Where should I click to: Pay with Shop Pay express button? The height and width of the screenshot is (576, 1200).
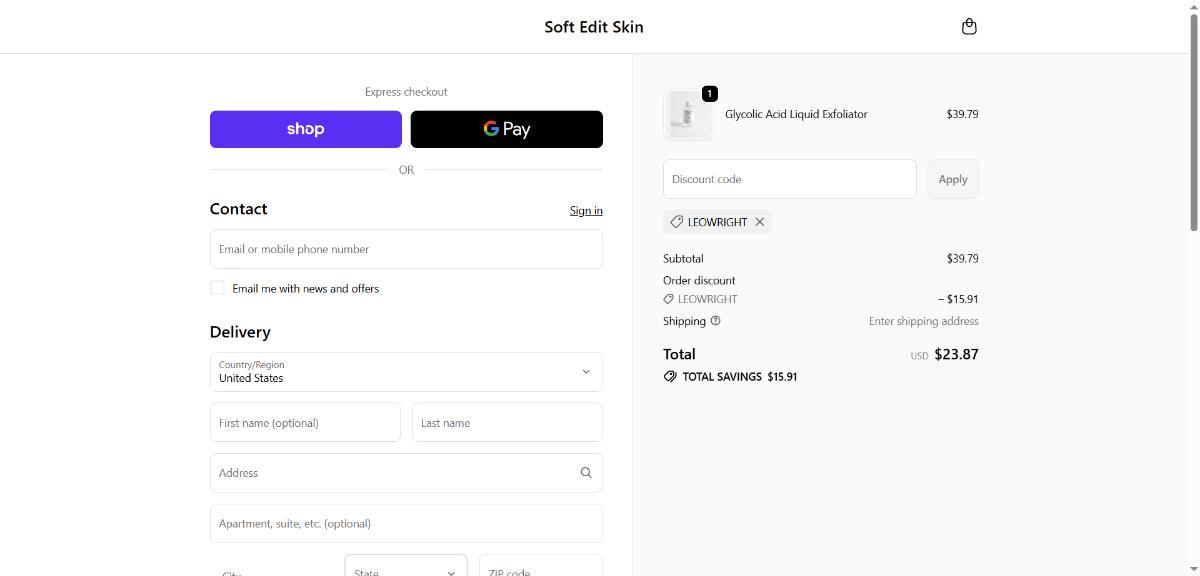click(x=305, y=129)
